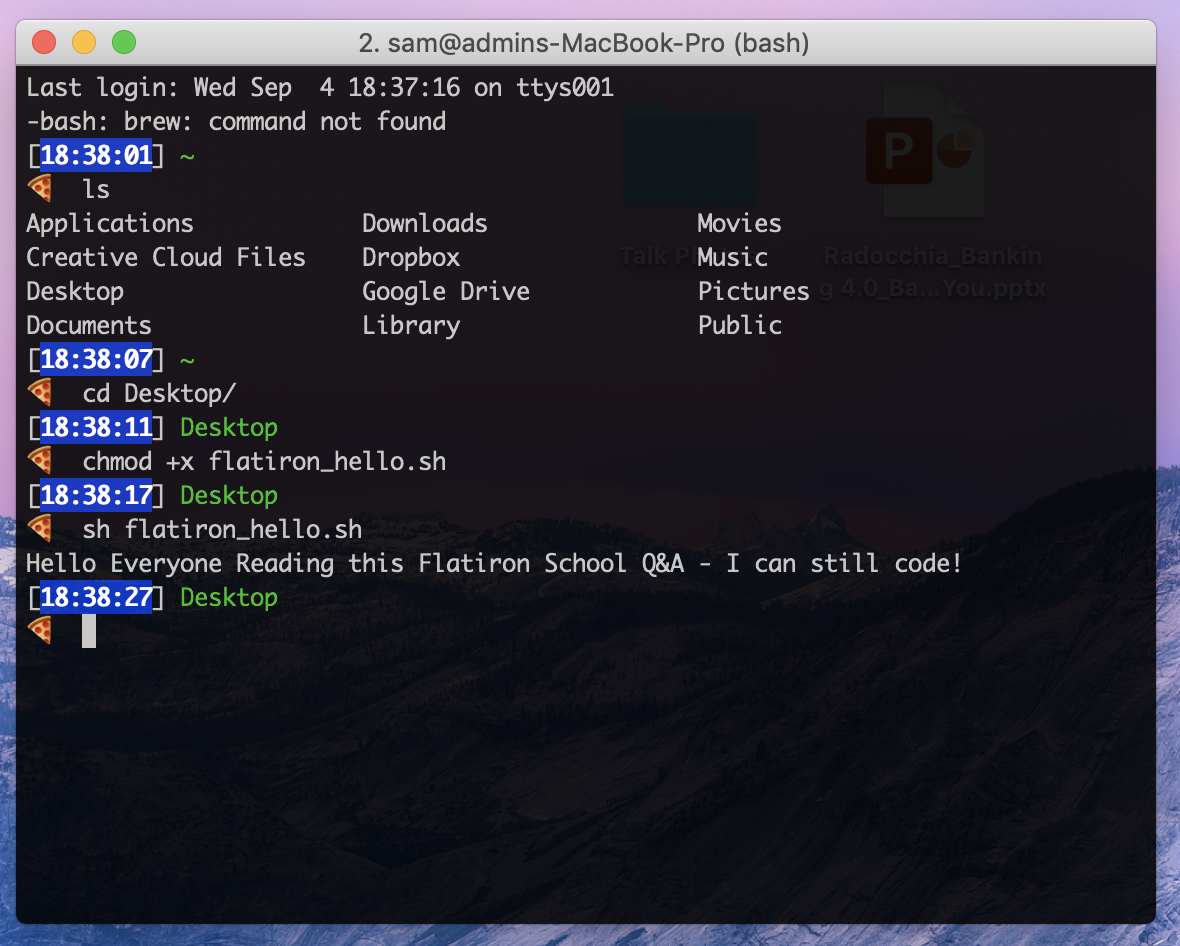Image resolution: width=1180 pixels, height=946 pixels.
Task: Click 'Downloads' in the ls listing
Action: 424,224
